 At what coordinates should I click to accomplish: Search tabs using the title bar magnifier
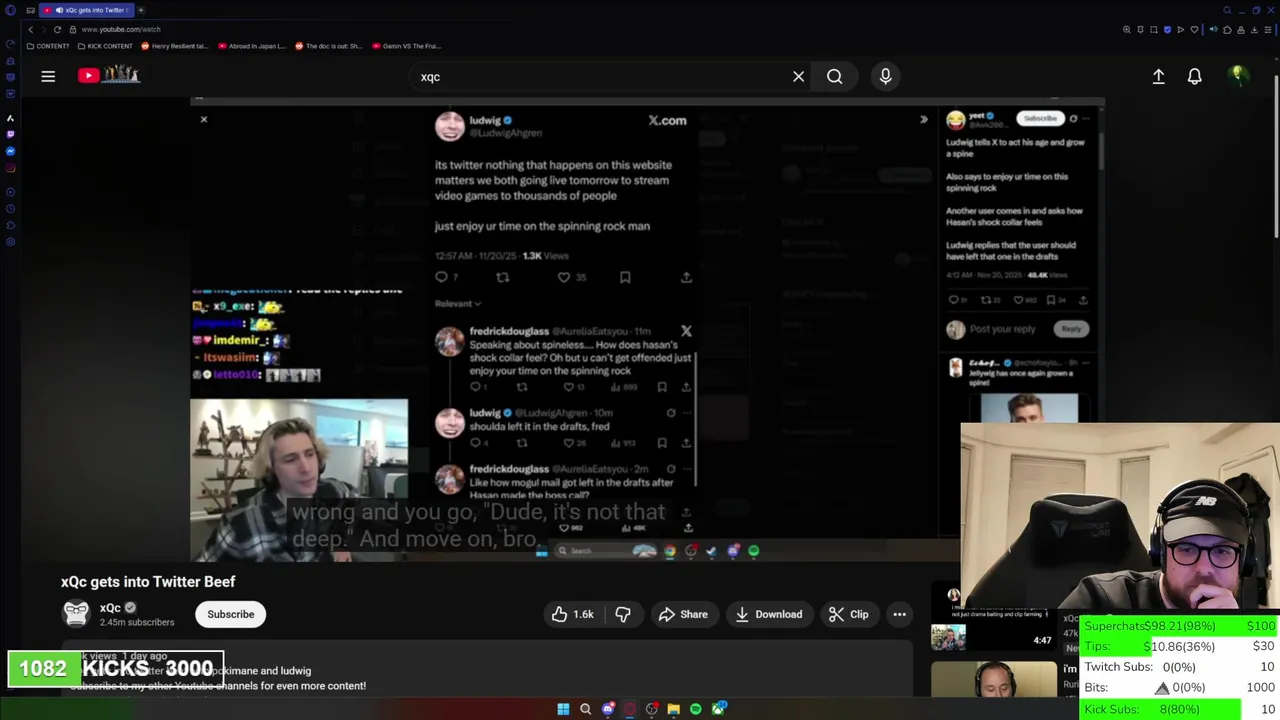coord(1227,10)
